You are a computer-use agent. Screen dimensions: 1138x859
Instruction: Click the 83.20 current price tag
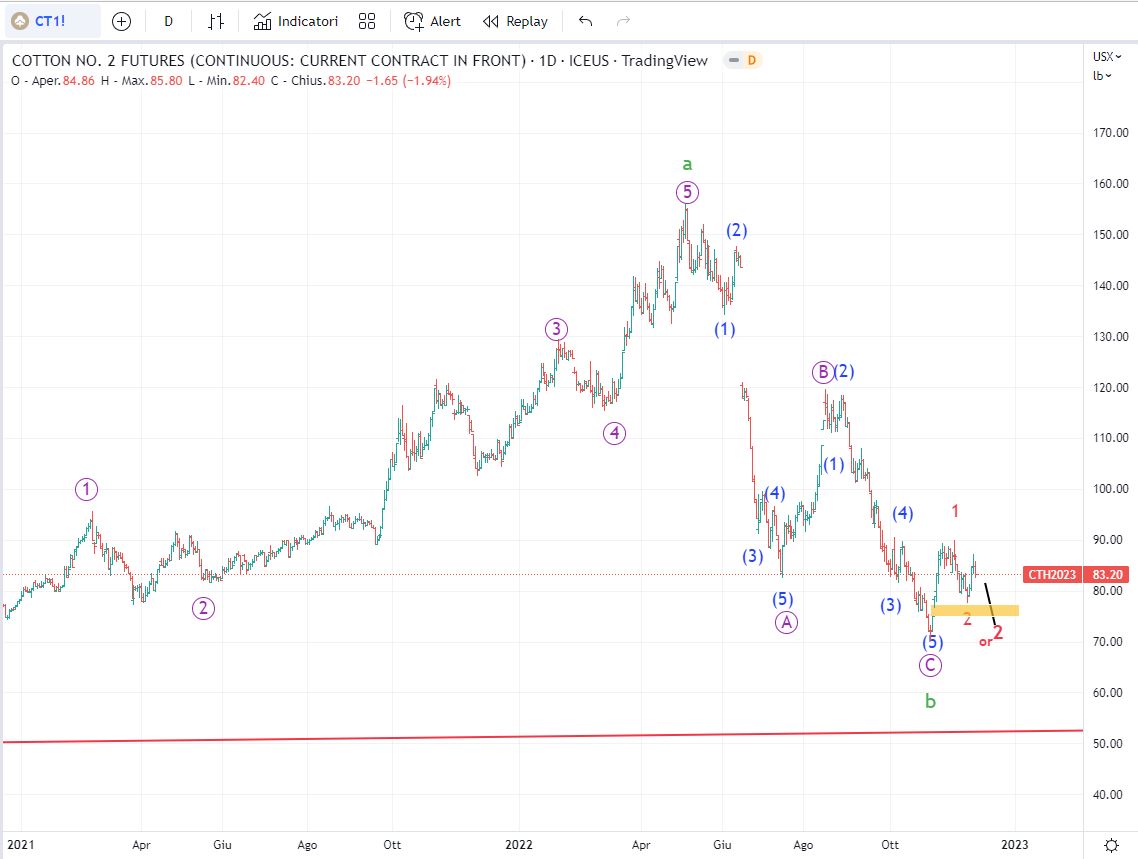[x=1107, y=575]
